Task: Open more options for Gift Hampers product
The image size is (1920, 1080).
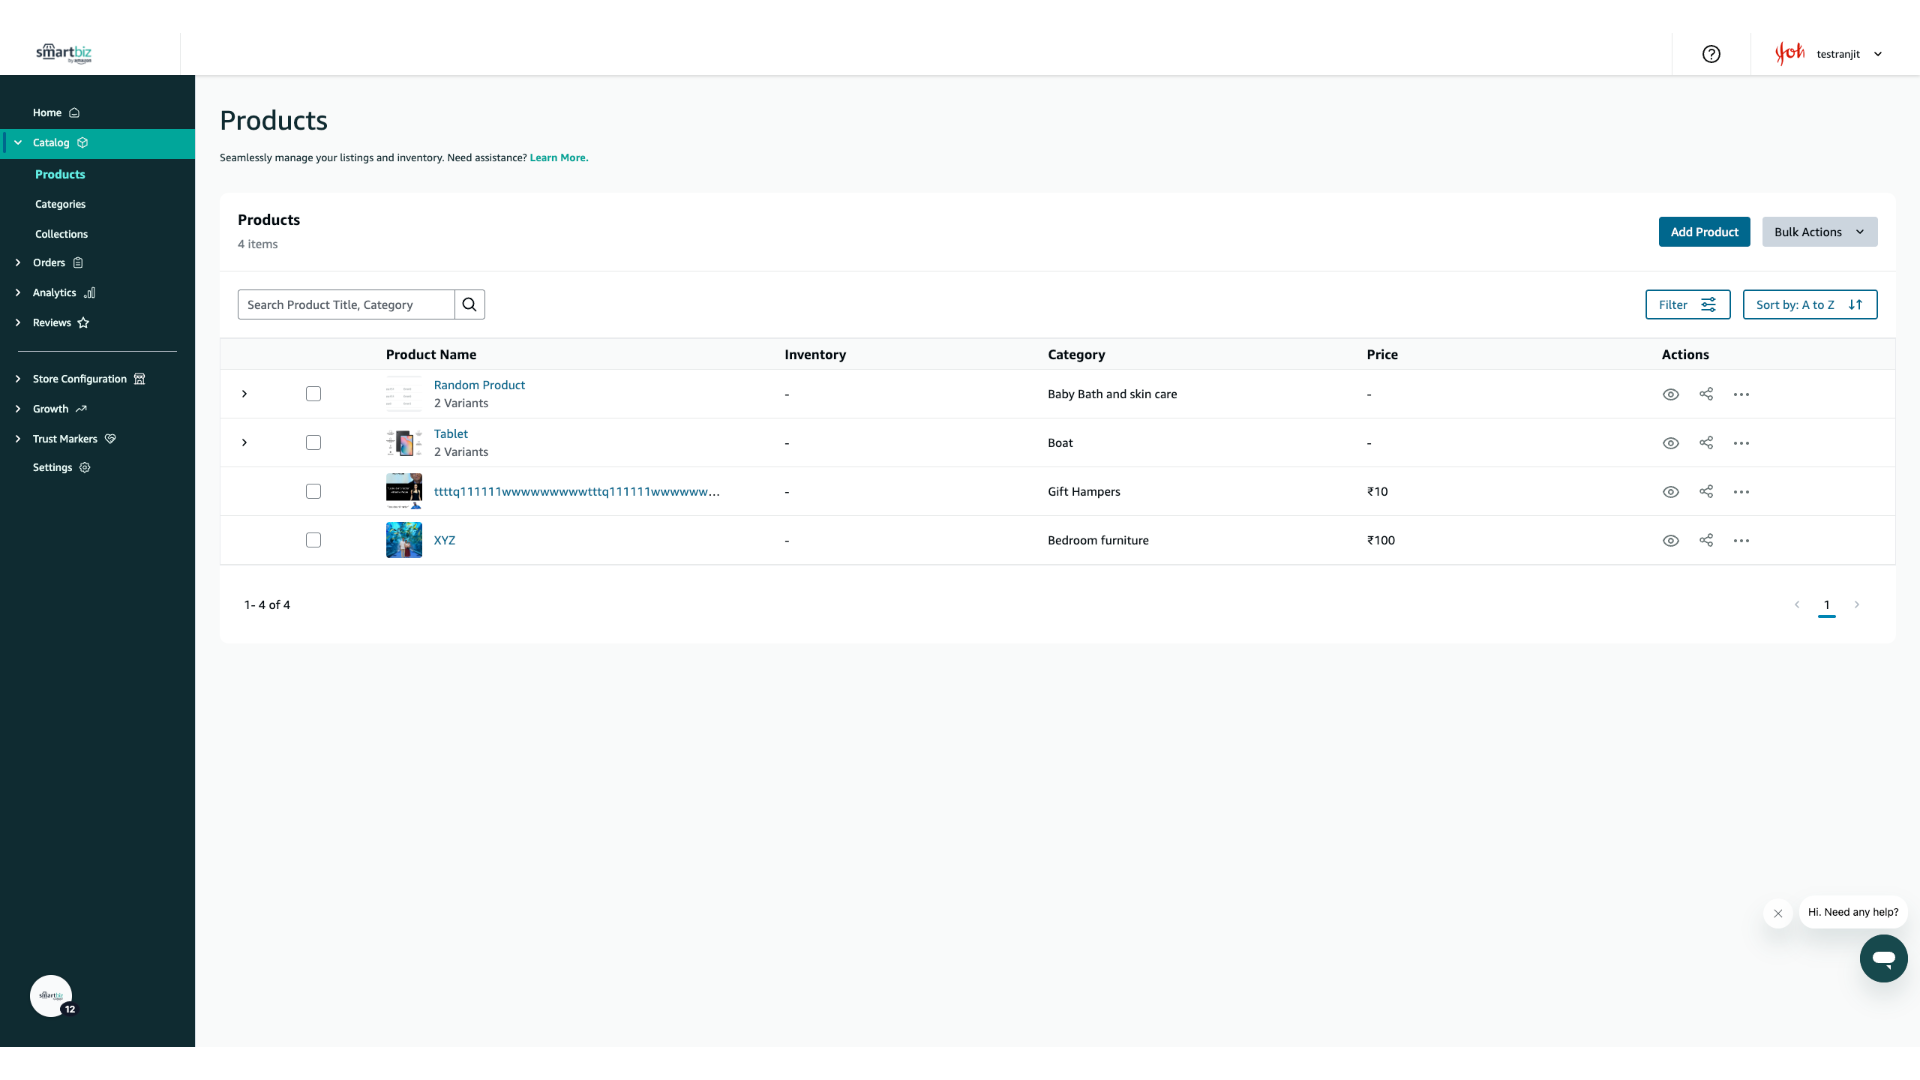Action: [1741, 492]
